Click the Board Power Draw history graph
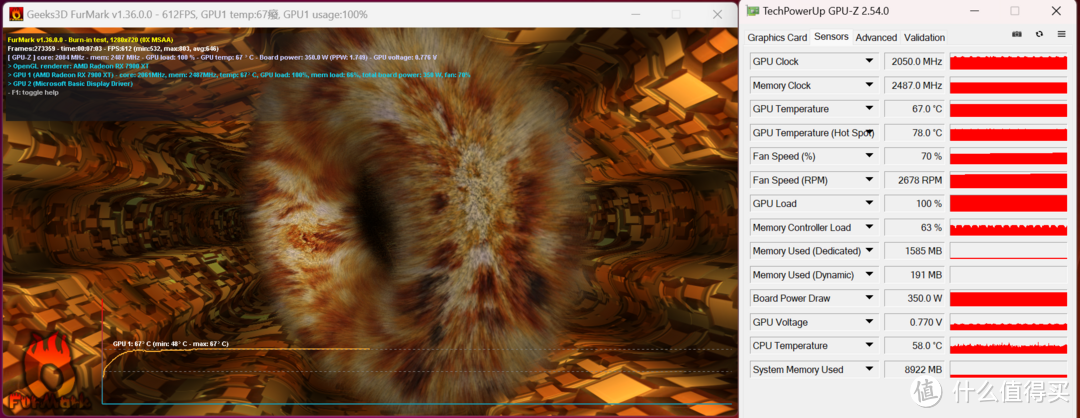 (1008, 299)
